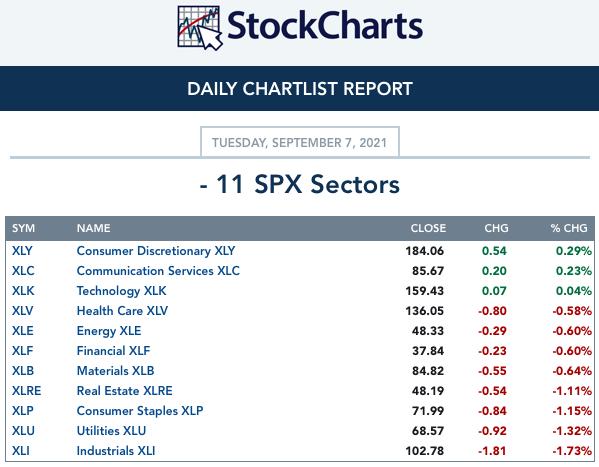The height and width of the screenshot is (467, 599).
Task: Click the SYM column header
Action: (23, 228)
